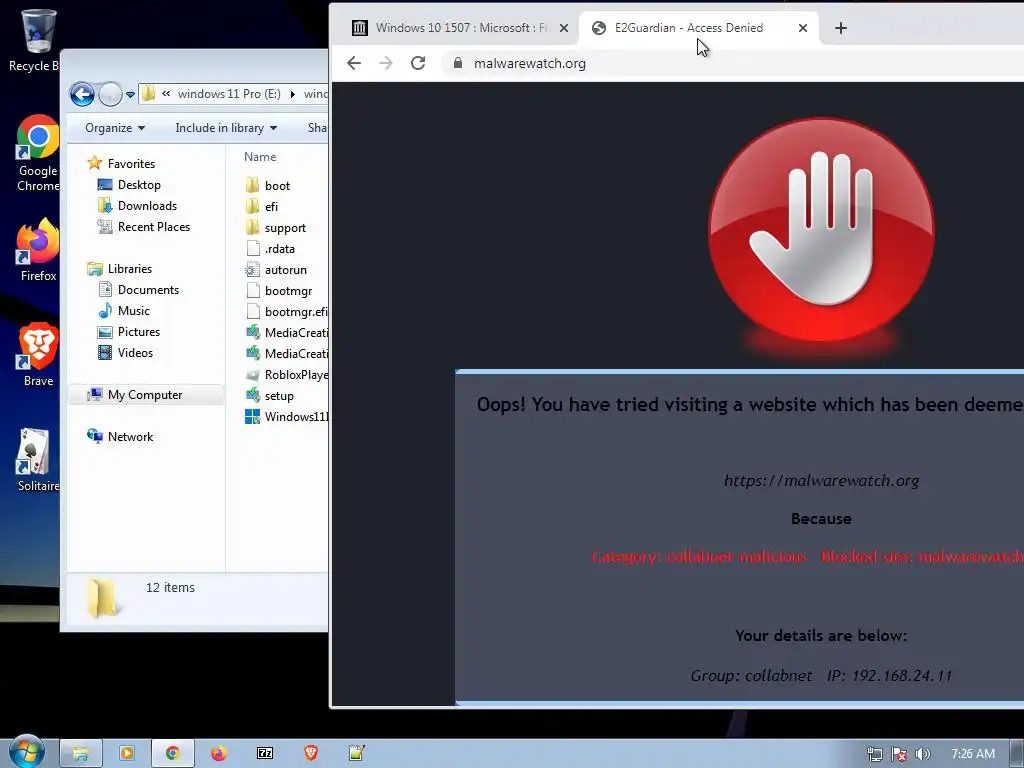
Task: Click the padlock site info icon
Action: point(458,63)
